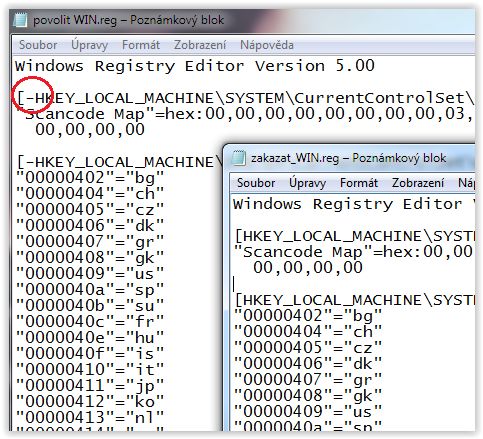This screenshot has height=439, width=483.
Task: Click the second [-HKEY_LOCAL_MACHINE line in back window
Action: pos(119,162)
